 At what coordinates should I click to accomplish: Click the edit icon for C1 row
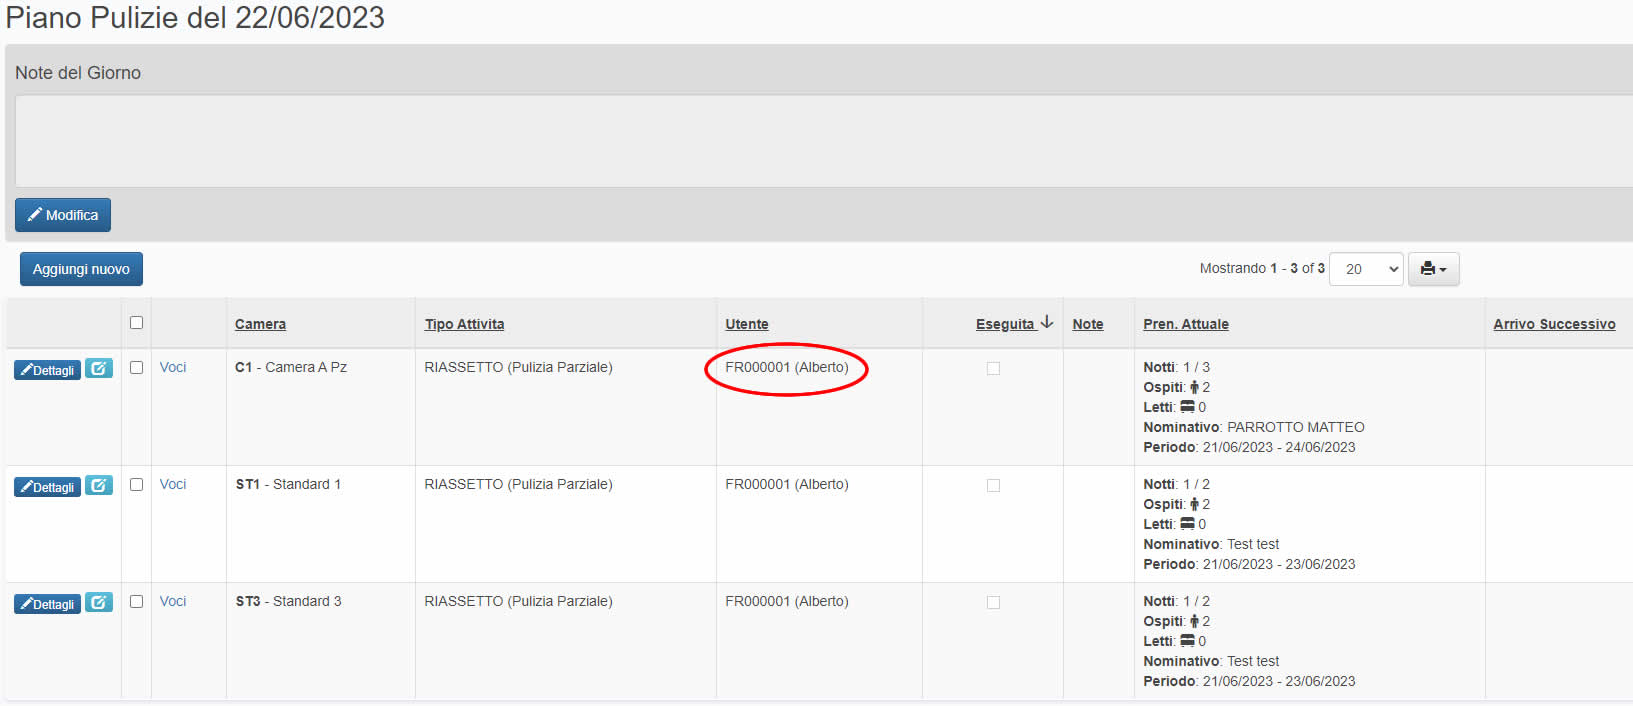pyautogui.click(x=98, y=369)
